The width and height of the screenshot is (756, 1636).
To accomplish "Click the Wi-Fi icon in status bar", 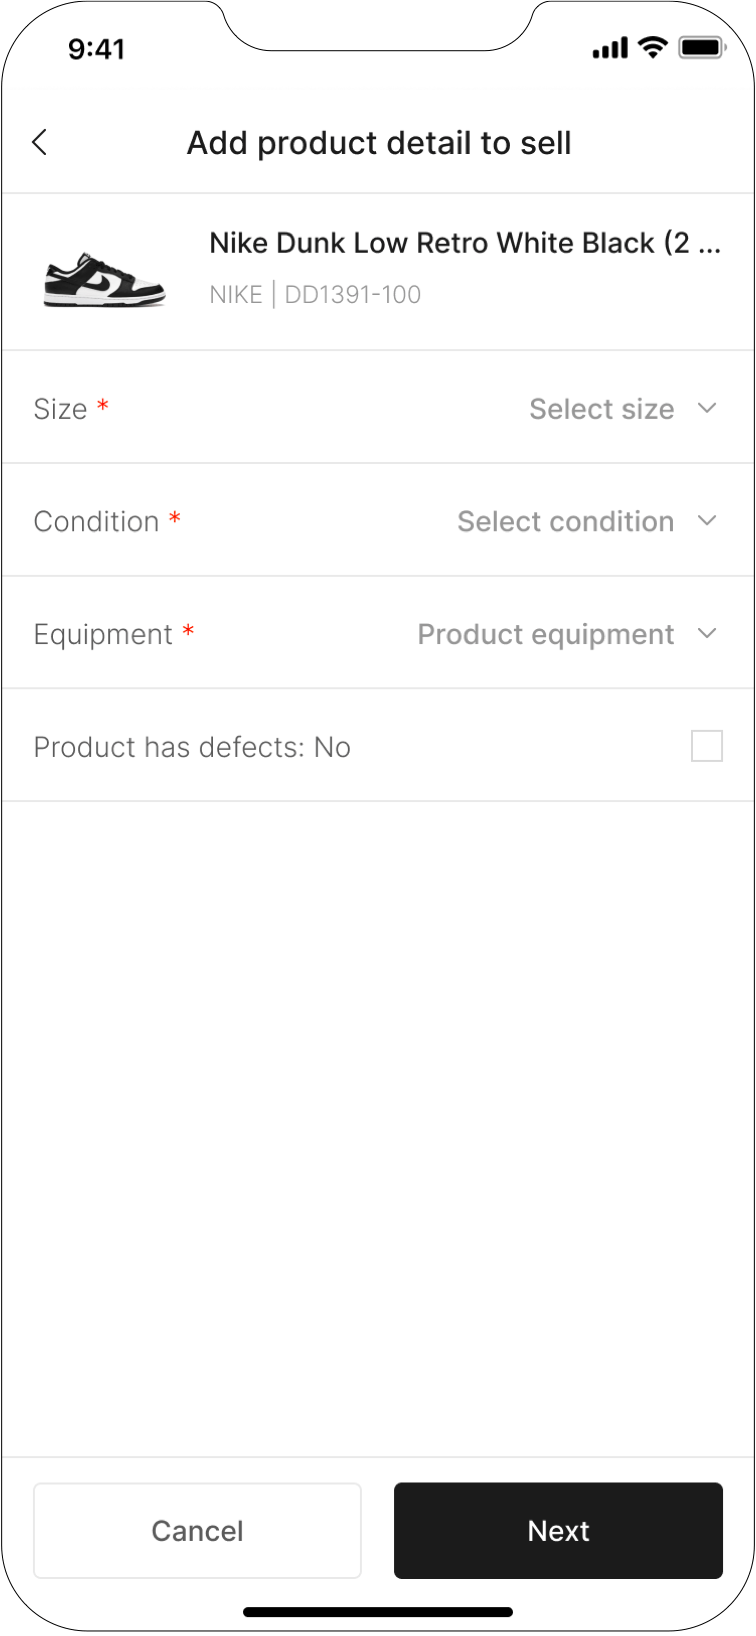I will click(653, 47).
